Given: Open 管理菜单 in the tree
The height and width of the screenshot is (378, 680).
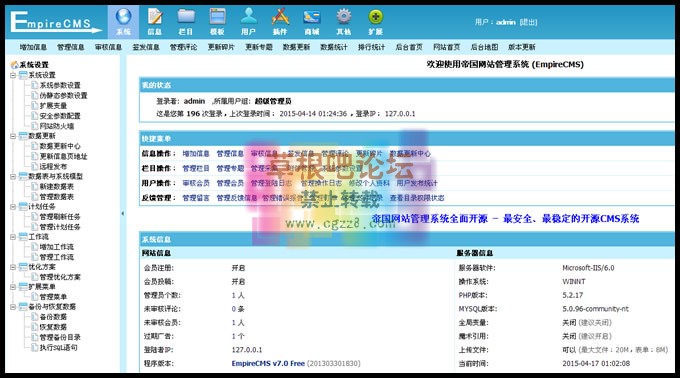Looking at the screenshot, I should (x=53, y=297).
